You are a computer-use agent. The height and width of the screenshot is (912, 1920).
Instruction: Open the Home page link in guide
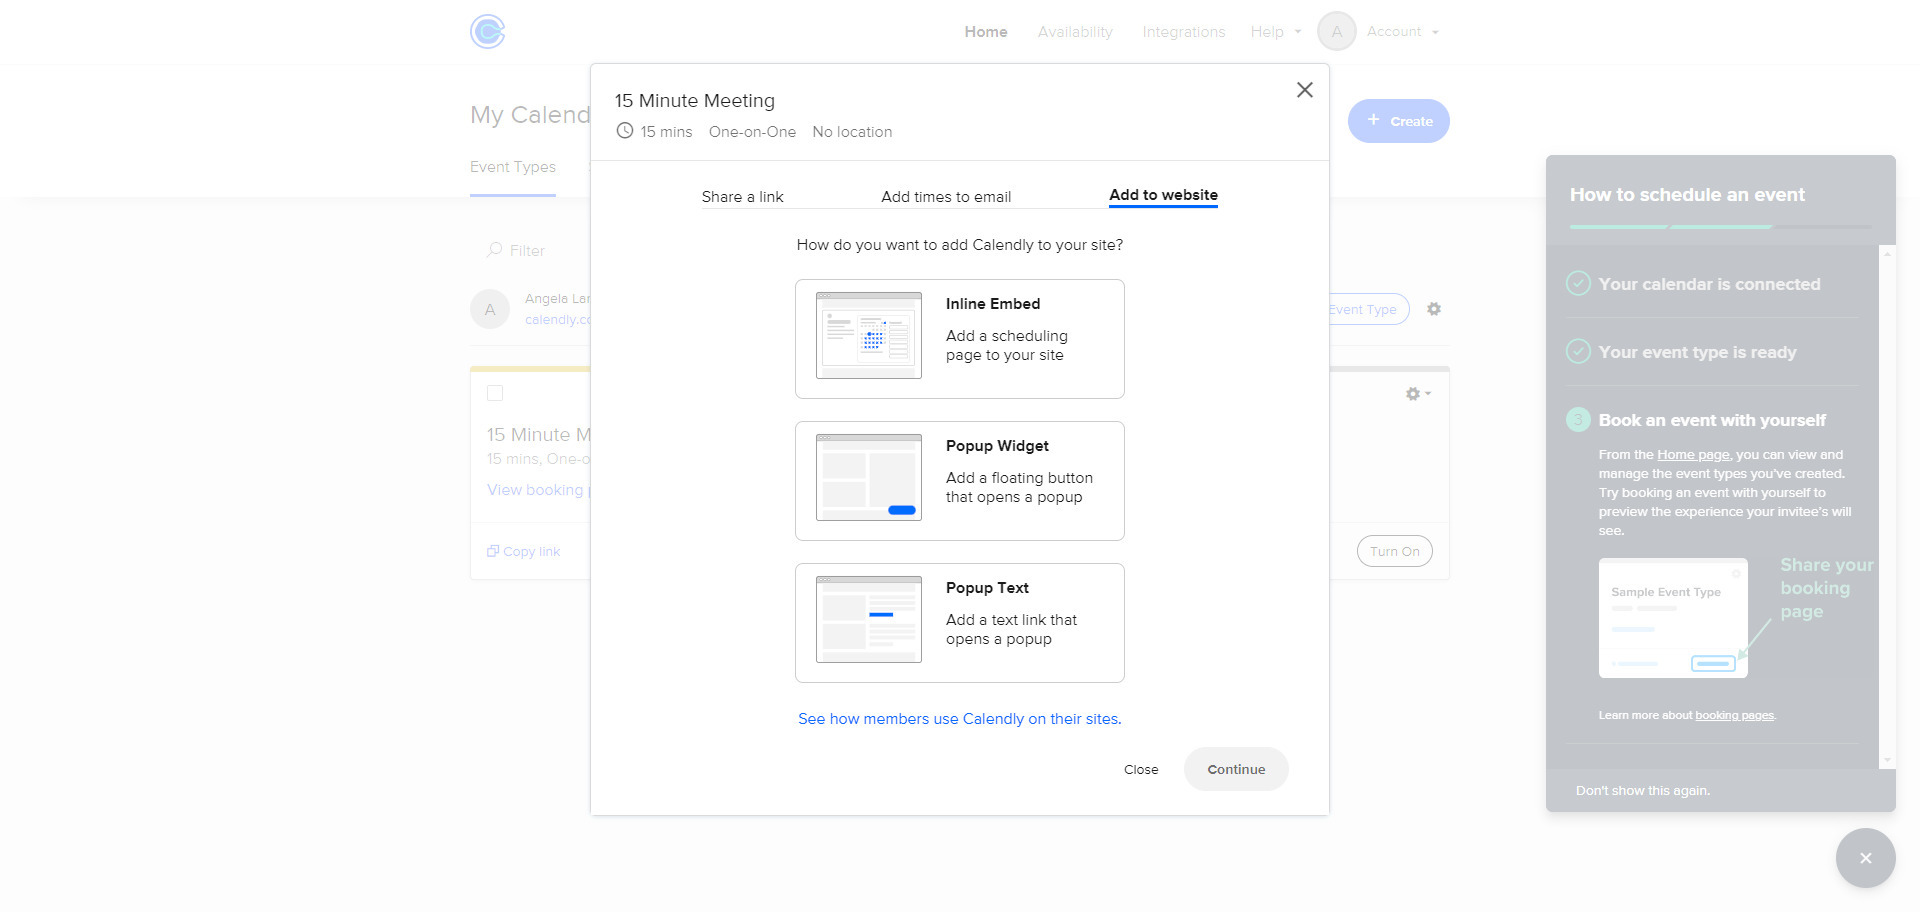pos(1693,455)
